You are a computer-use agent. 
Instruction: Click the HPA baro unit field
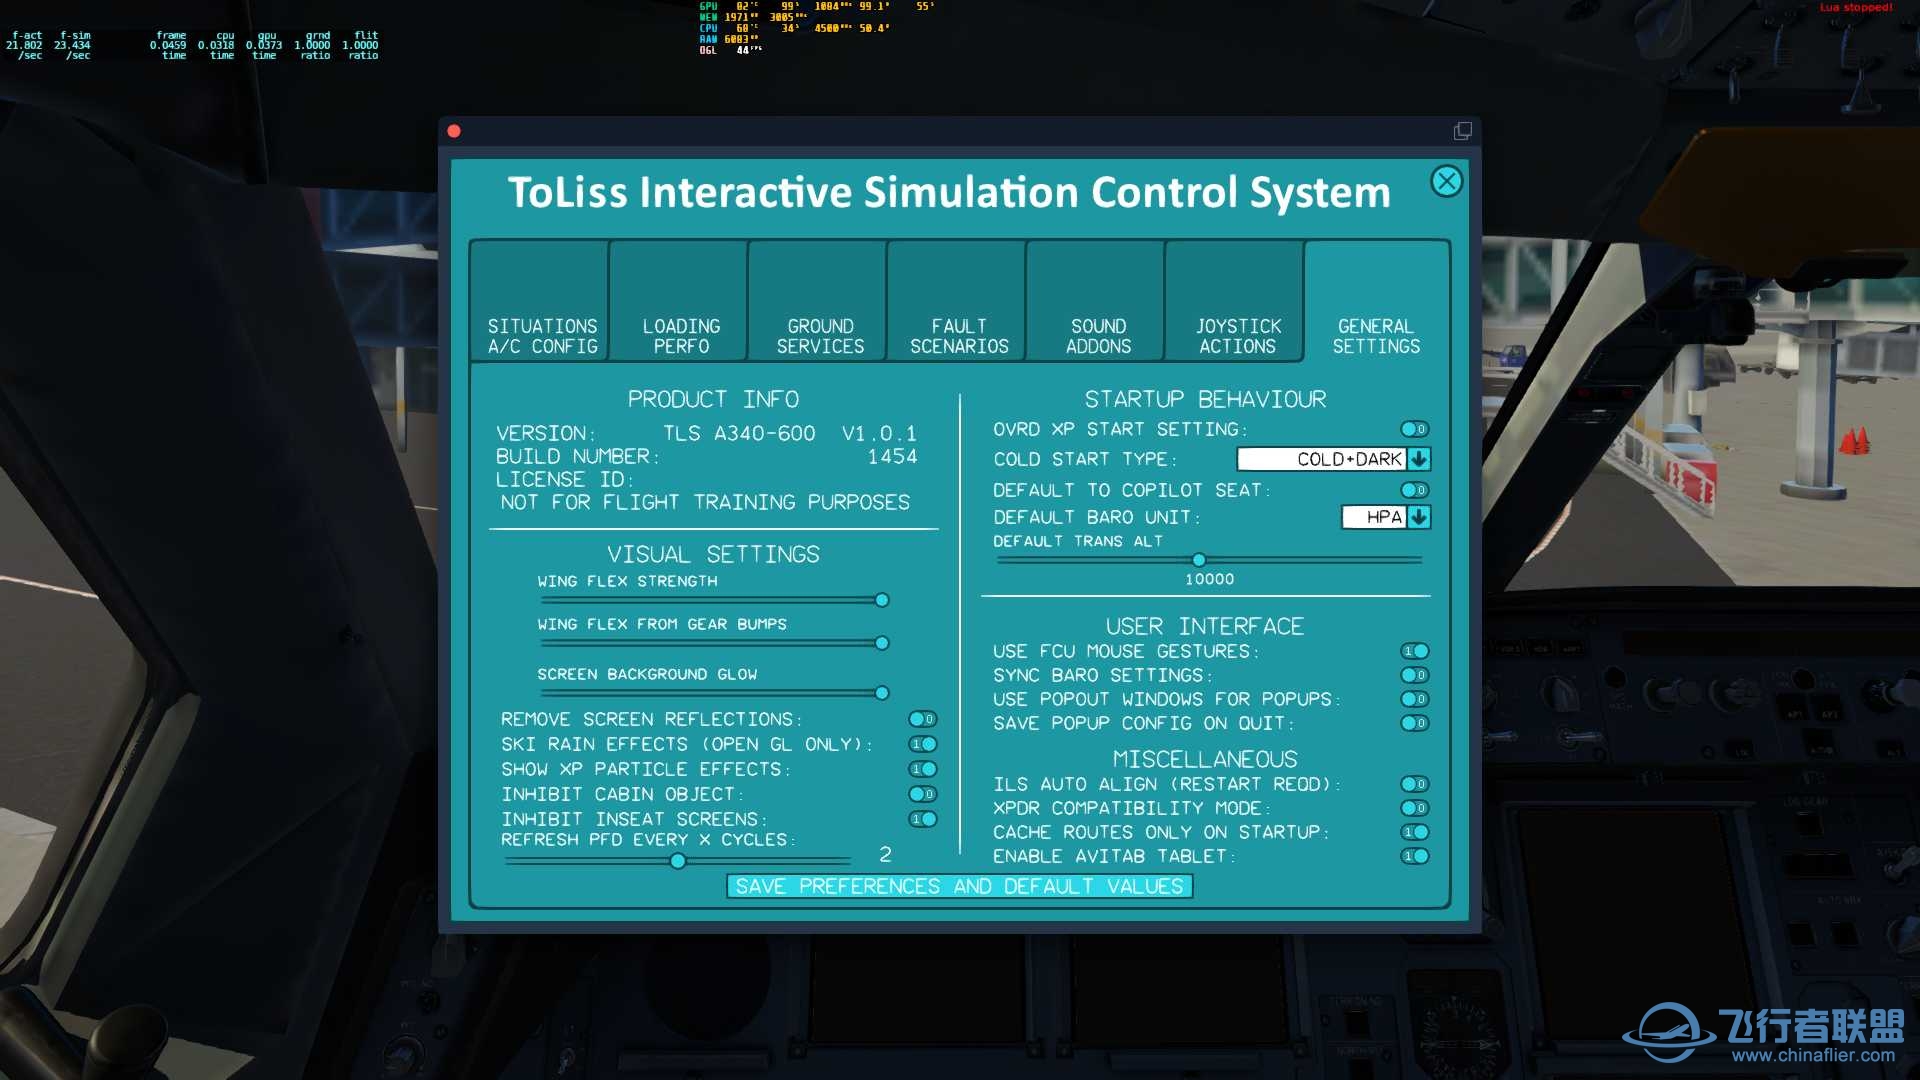pos(1374,517)
